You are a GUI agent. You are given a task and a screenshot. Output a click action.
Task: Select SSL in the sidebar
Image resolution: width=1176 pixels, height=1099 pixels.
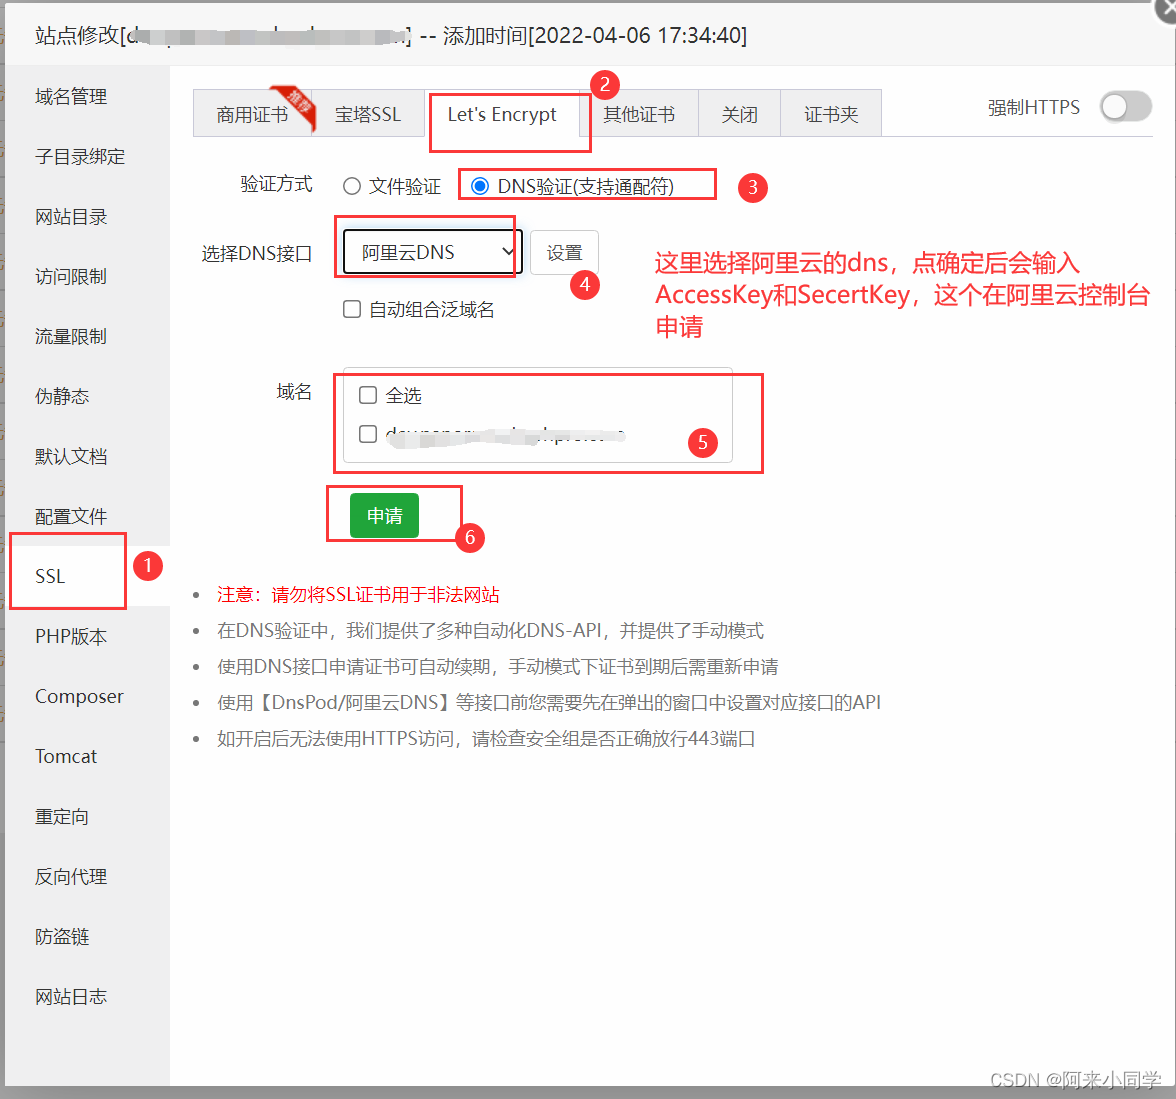(50, 576)
